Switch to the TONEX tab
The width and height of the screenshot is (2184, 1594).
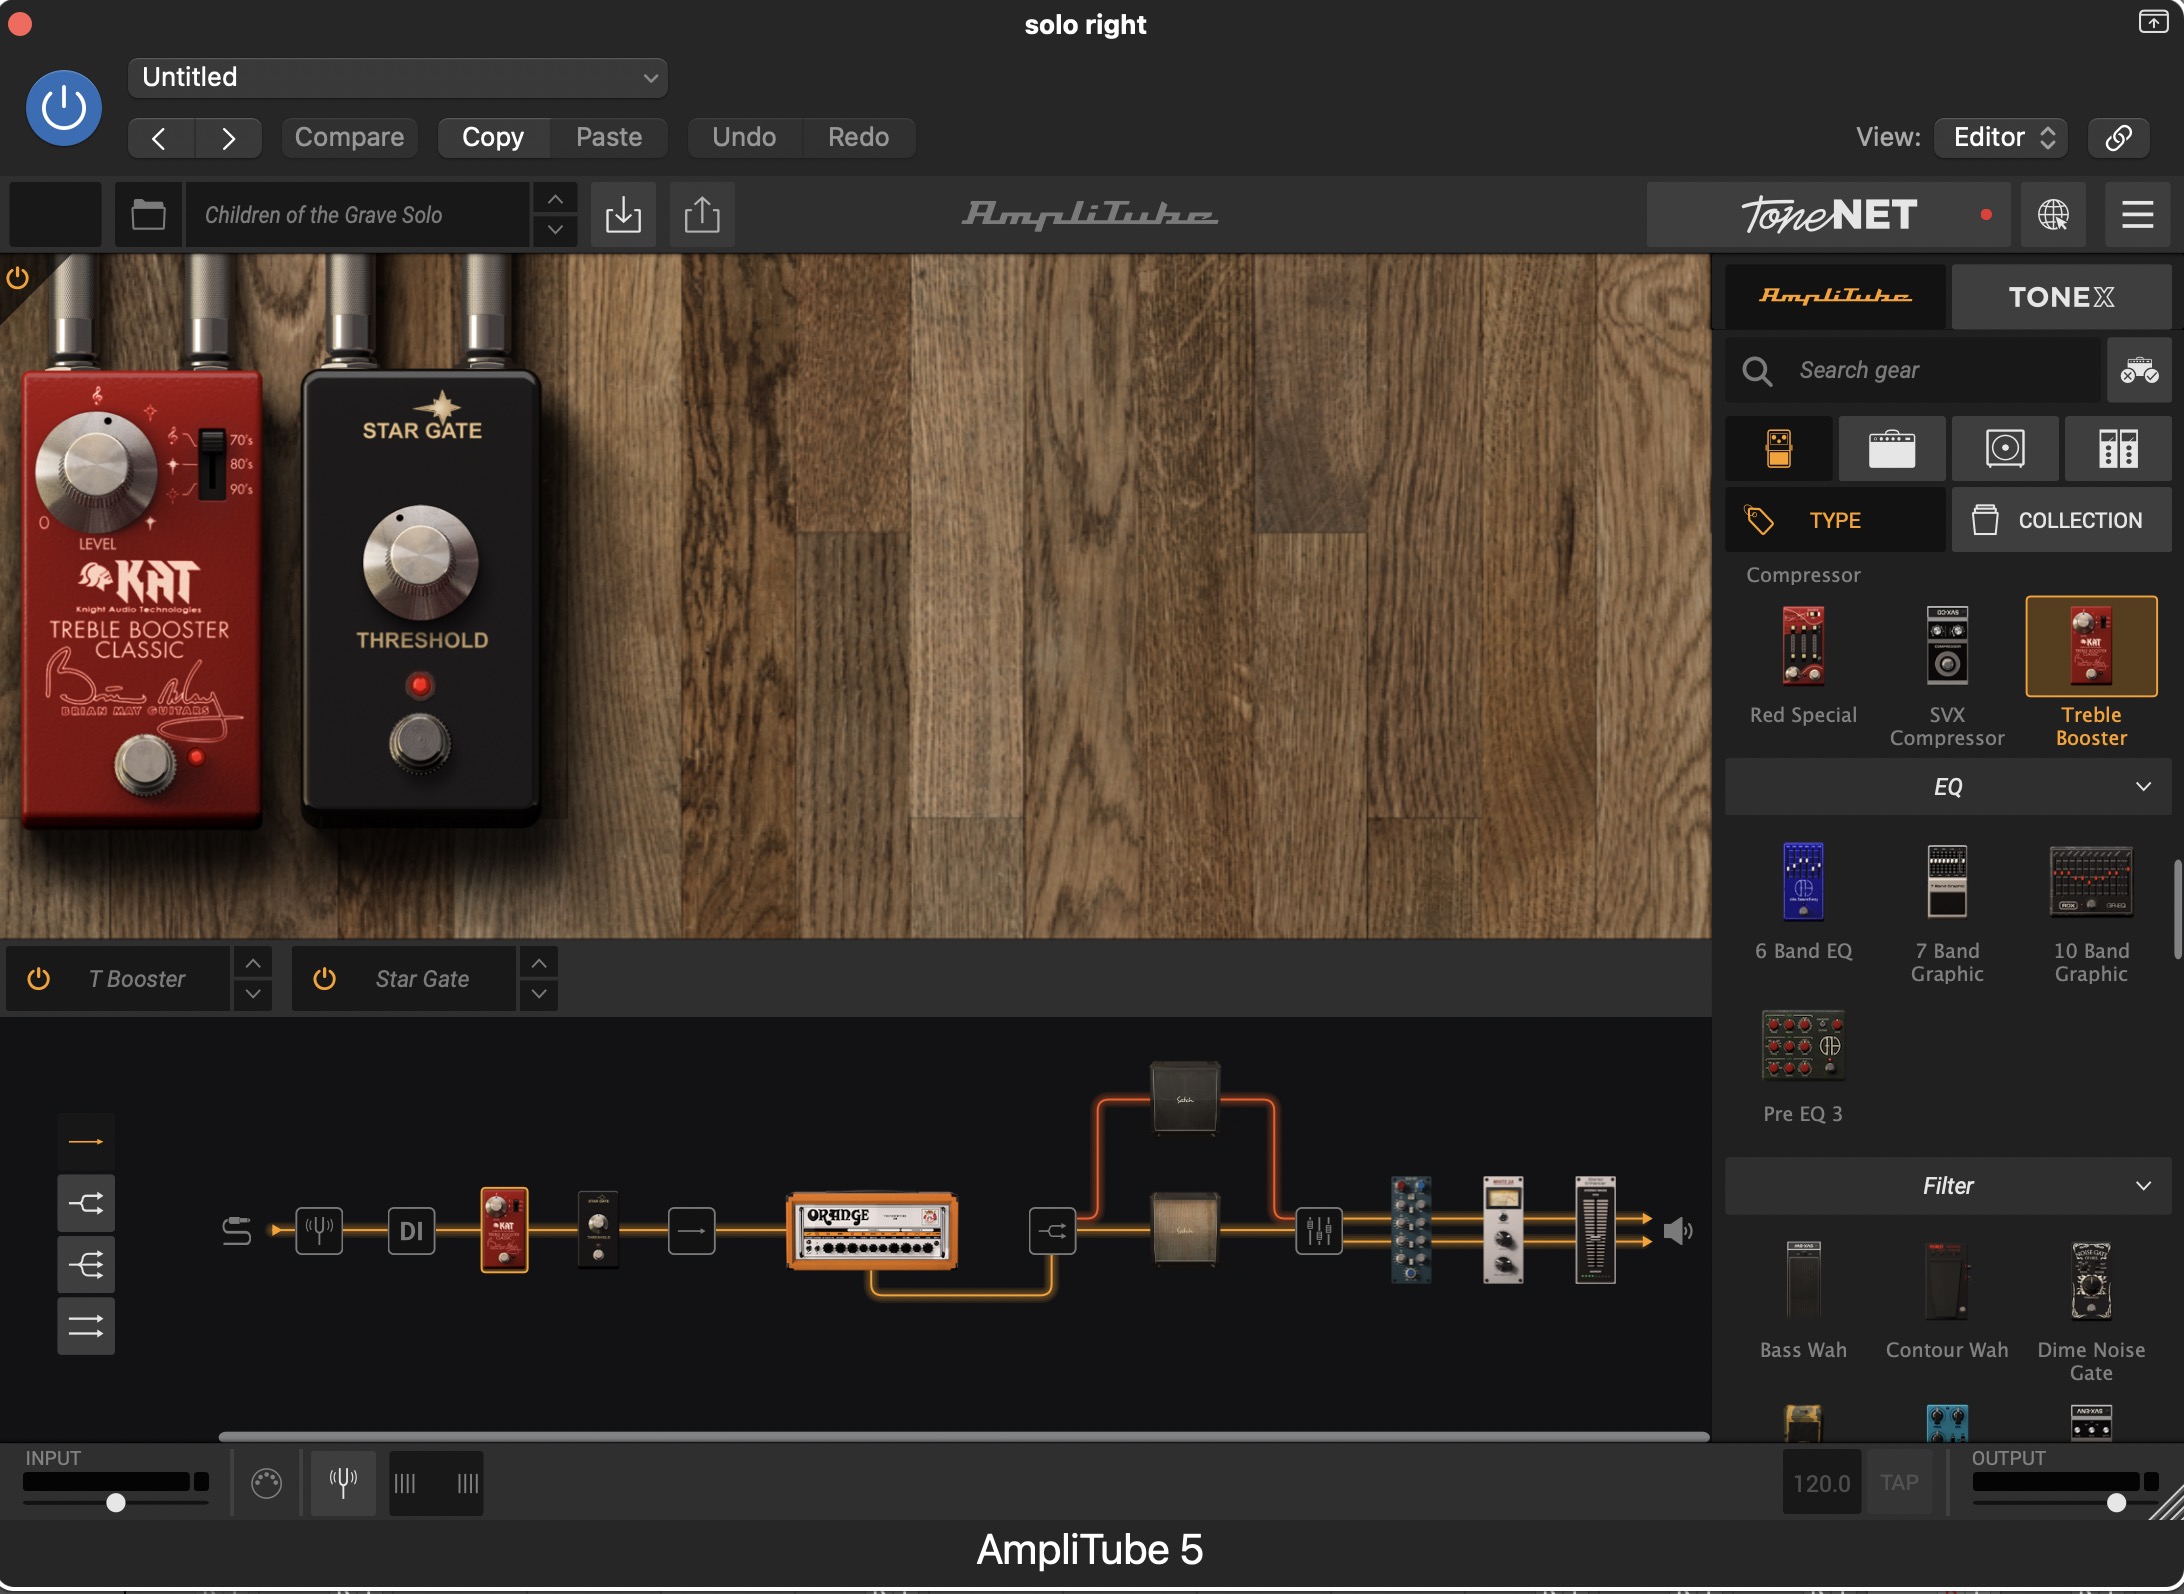tap(2060, 297)
